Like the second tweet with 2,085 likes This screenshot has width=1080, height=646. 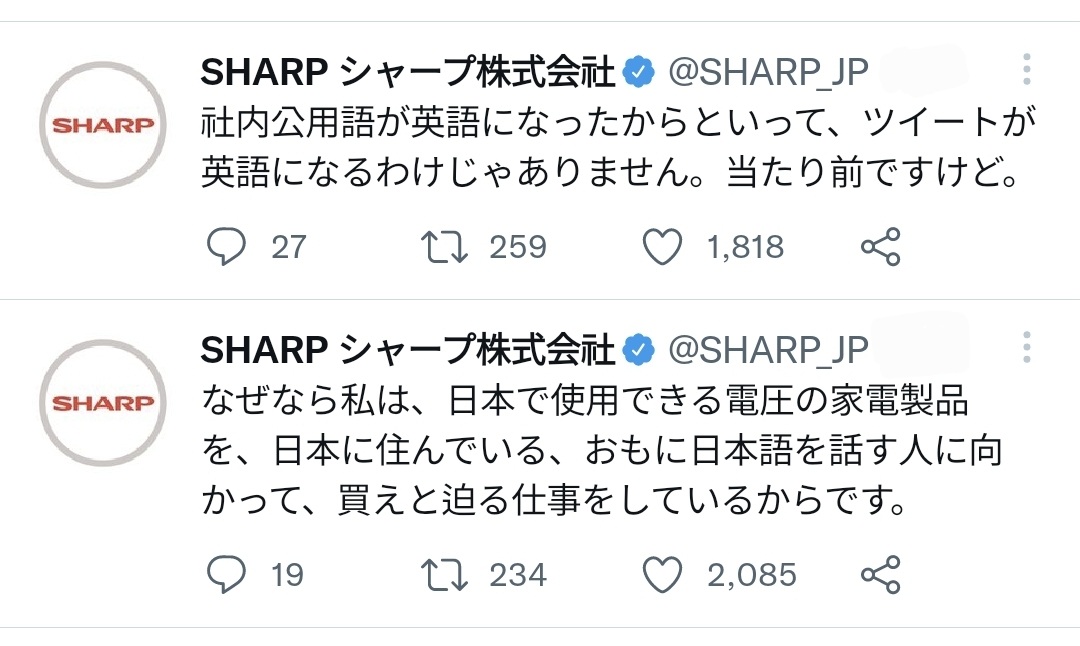(662, 574)
